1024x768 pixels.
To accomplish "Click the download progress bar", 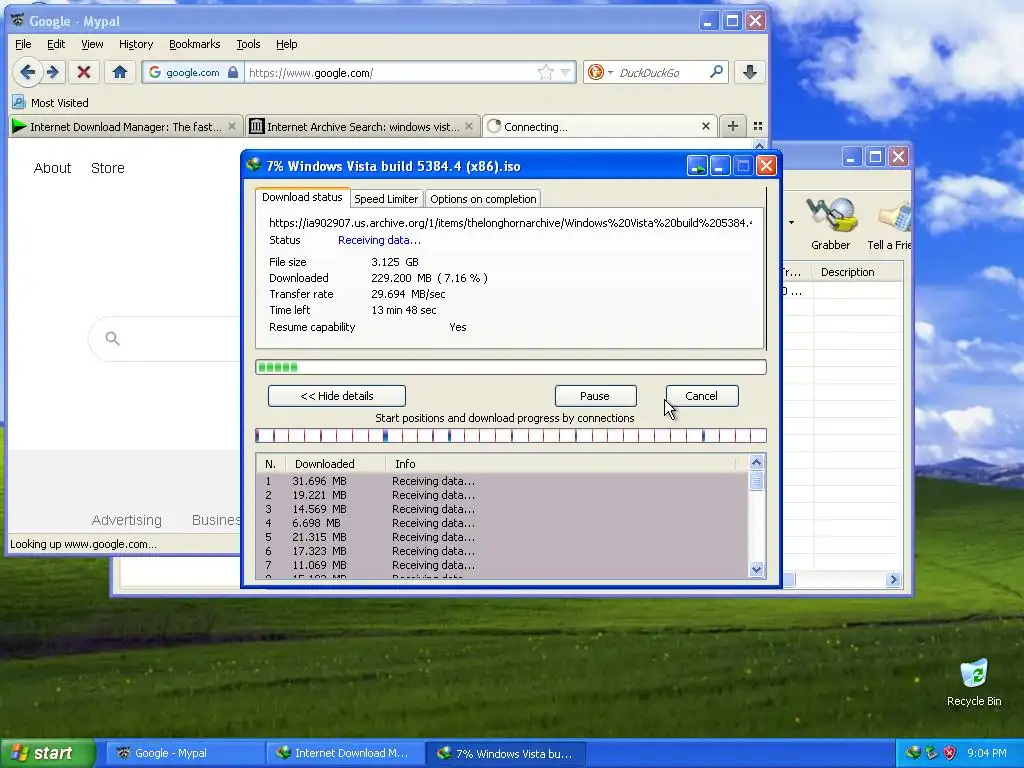I will point(511,367).
